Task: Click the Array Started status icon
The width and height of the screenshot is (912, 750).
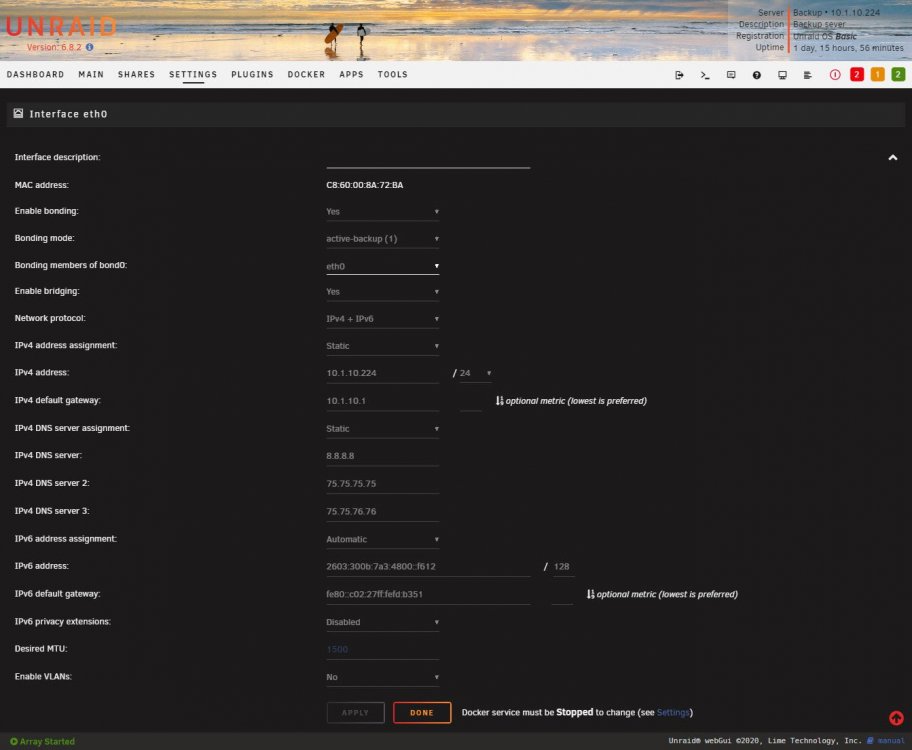Action: tap(14, 741)
